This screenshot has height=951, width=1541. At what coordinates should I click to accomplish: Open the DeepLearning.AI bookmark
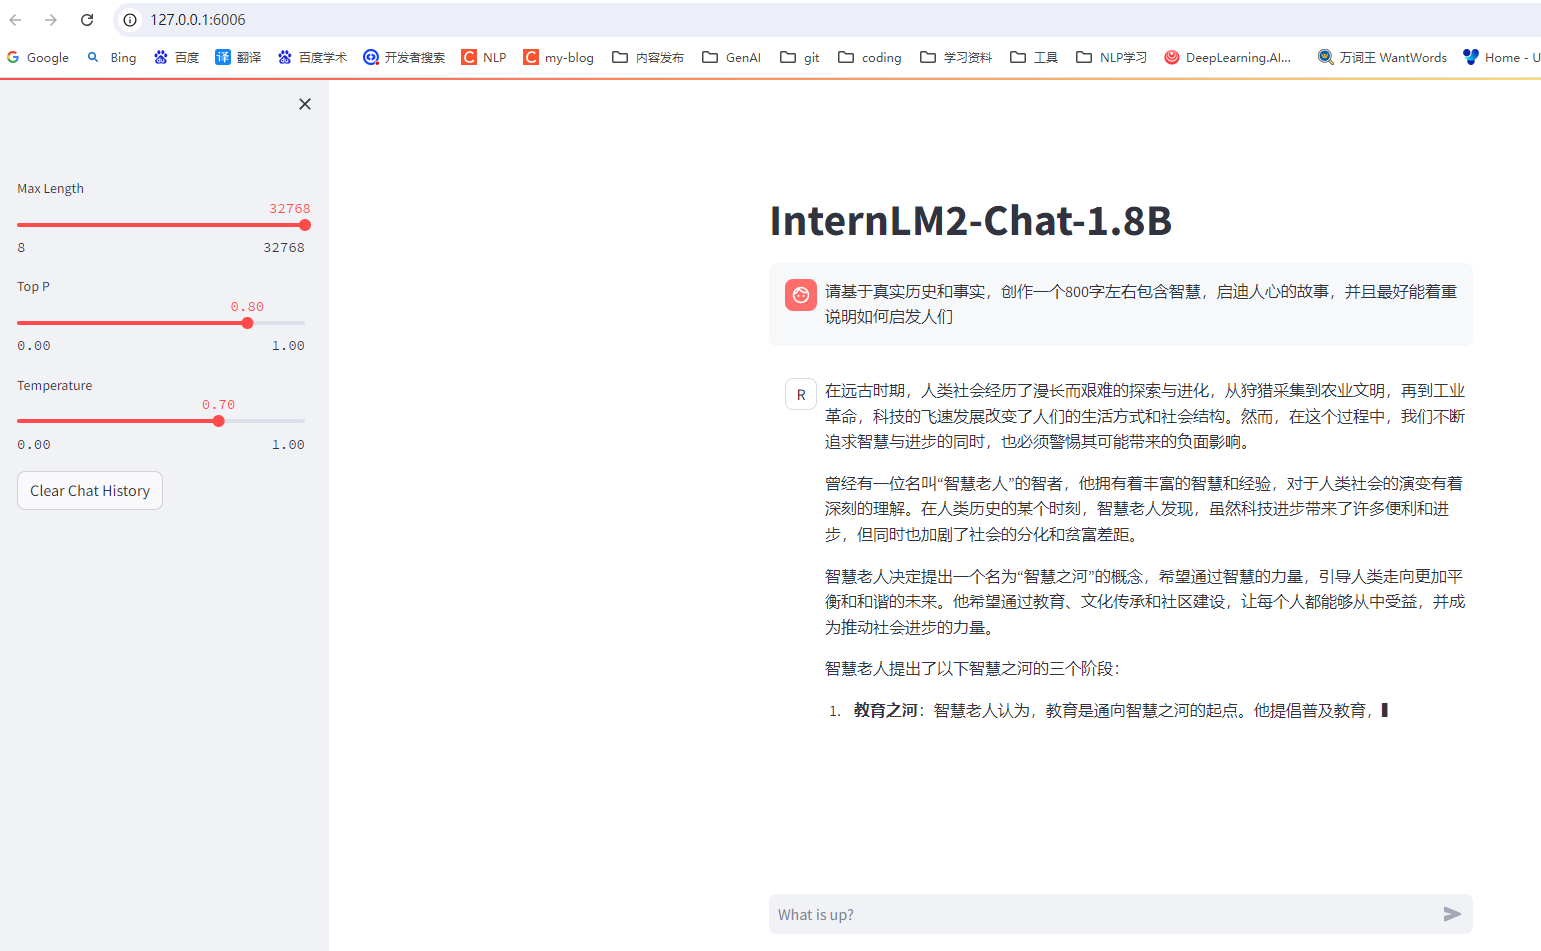tap(1228, 57)
